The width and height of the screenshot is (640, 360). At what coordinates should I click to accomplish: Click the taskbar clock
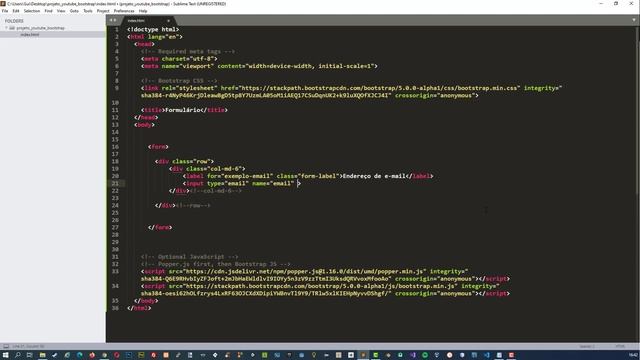point(633,355)
